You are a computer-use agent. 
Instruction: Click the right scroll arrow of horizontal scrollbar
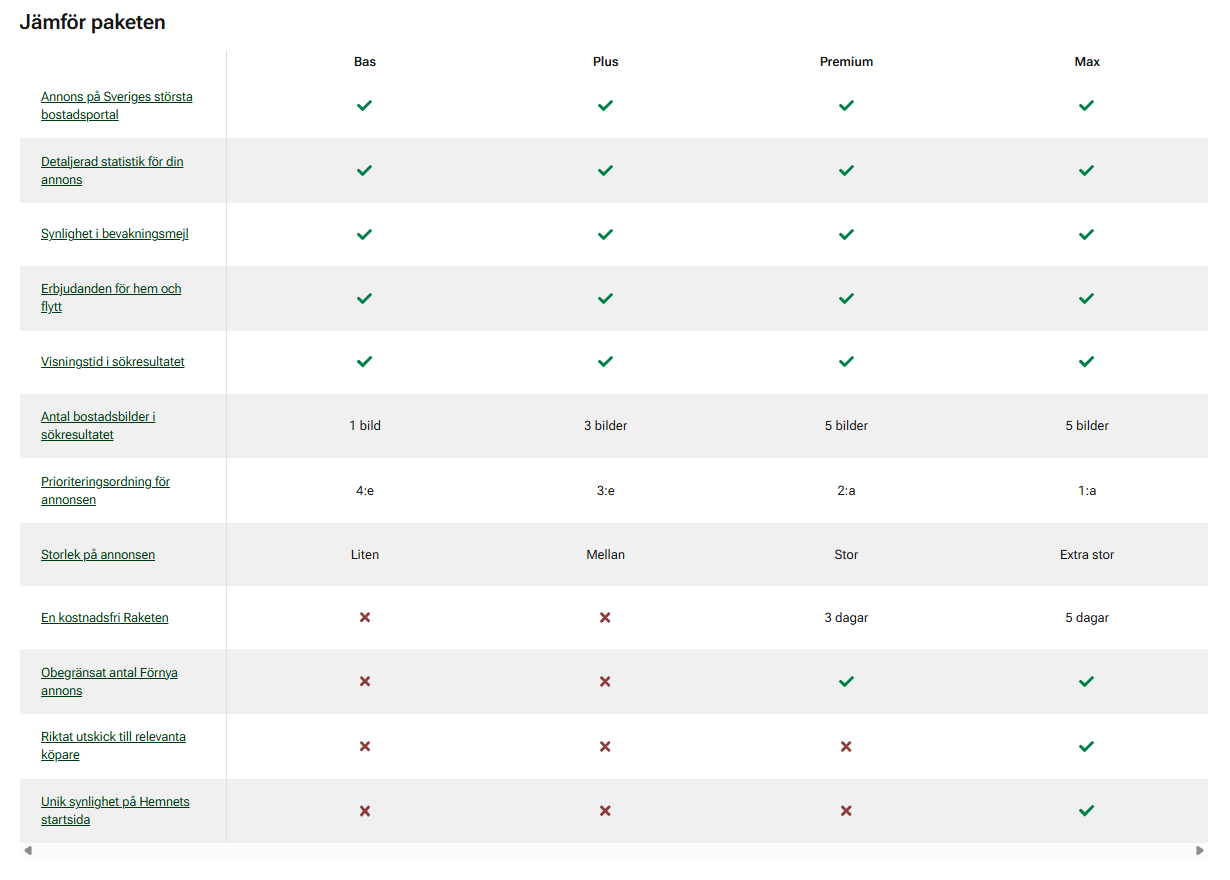point(1199,851)
